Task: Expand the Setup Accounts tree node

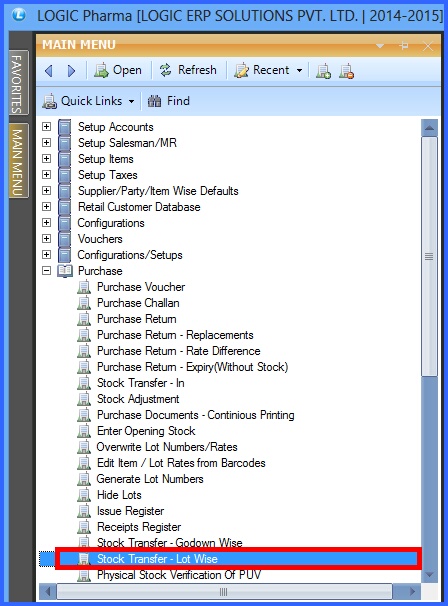Action: (x=46, y=127)
